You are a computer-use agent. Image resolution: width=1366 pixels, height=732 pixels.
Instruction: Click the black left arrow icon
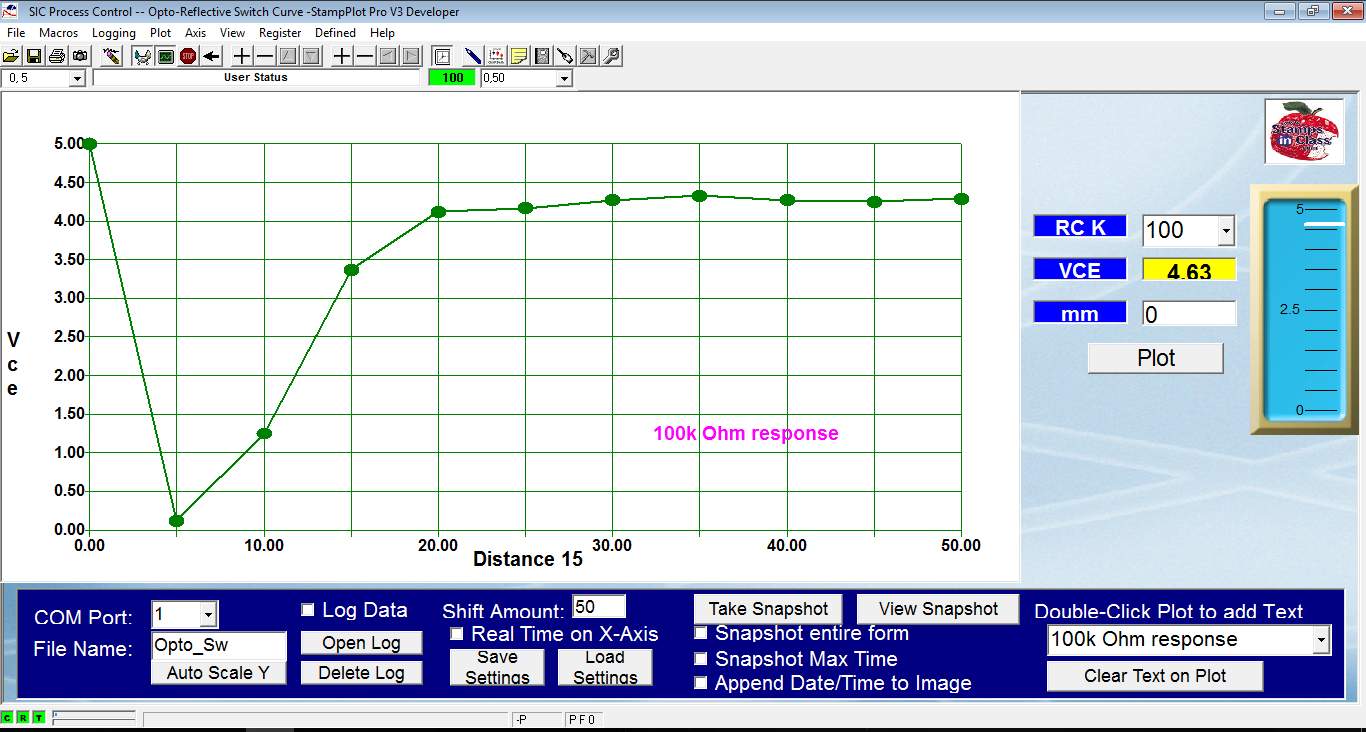211,56
